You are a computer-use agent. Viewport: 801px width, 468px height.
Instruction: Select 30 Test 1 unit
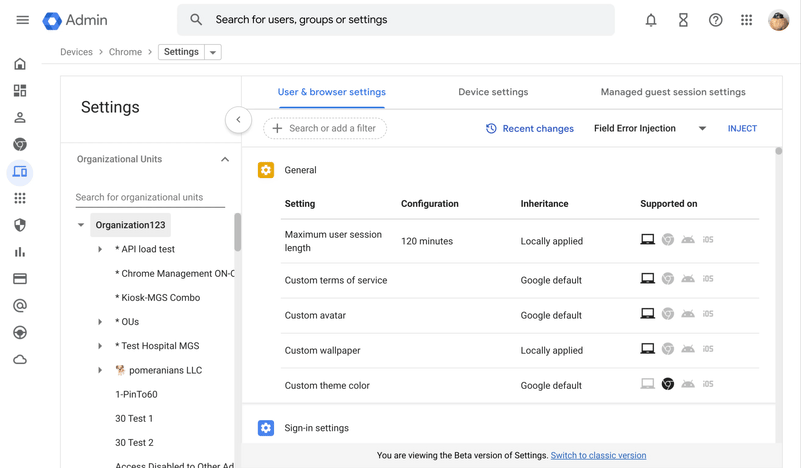point(134,418)
